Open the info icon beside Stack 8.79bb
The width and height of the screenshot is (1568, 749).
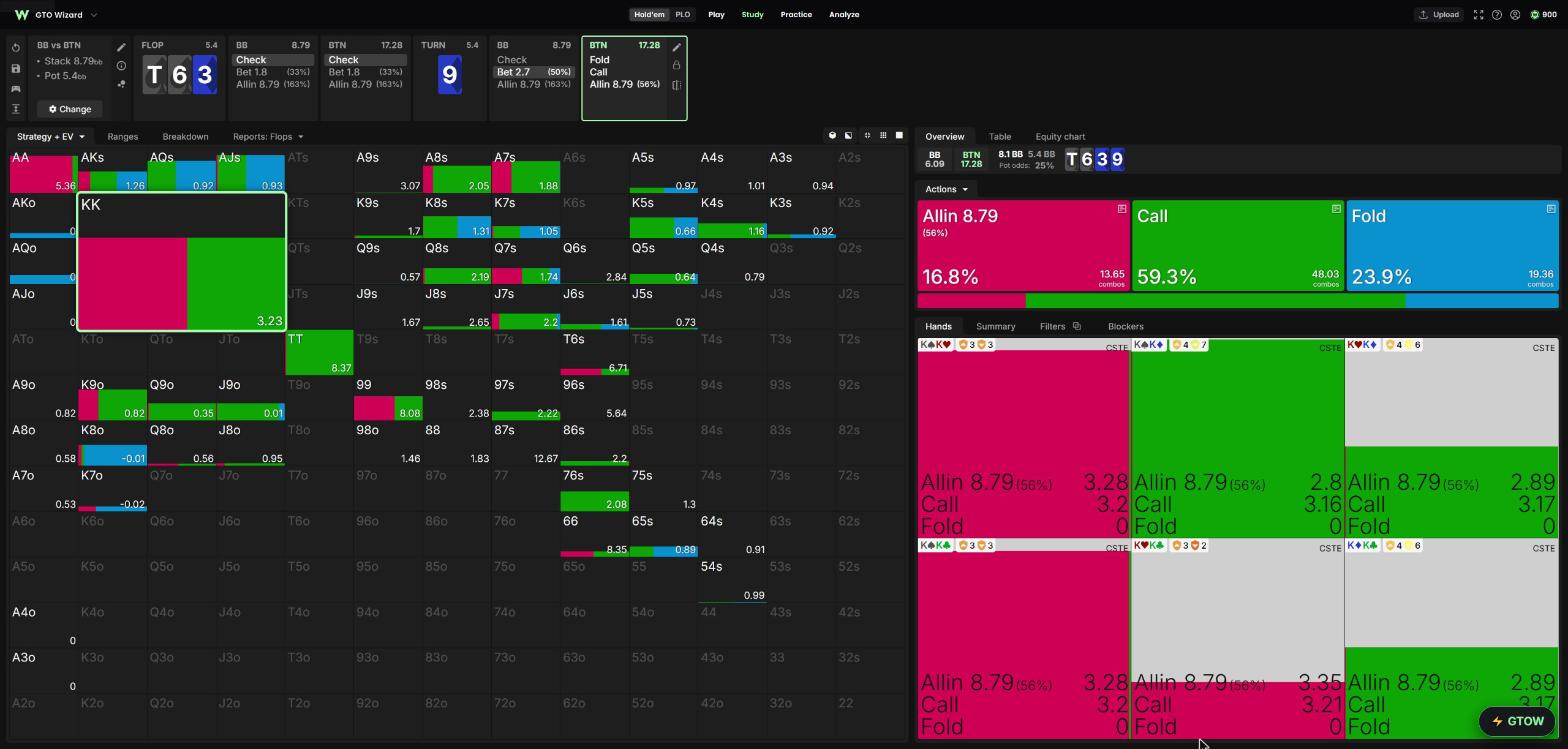pyautogui.click(x=121, y=66)
